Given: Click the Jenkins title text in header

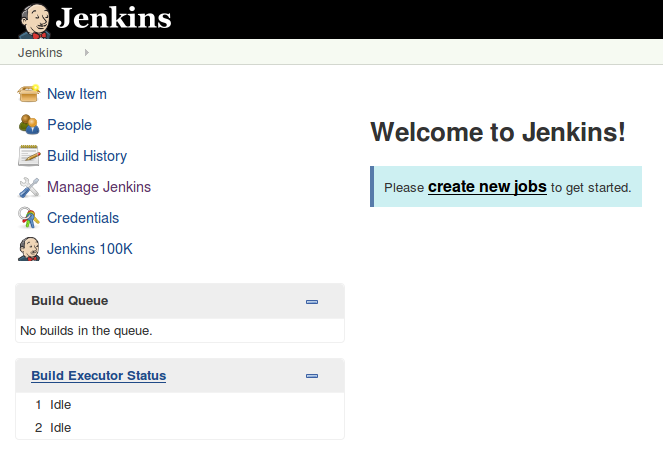Looking at the screenshot, I should 113,19.
